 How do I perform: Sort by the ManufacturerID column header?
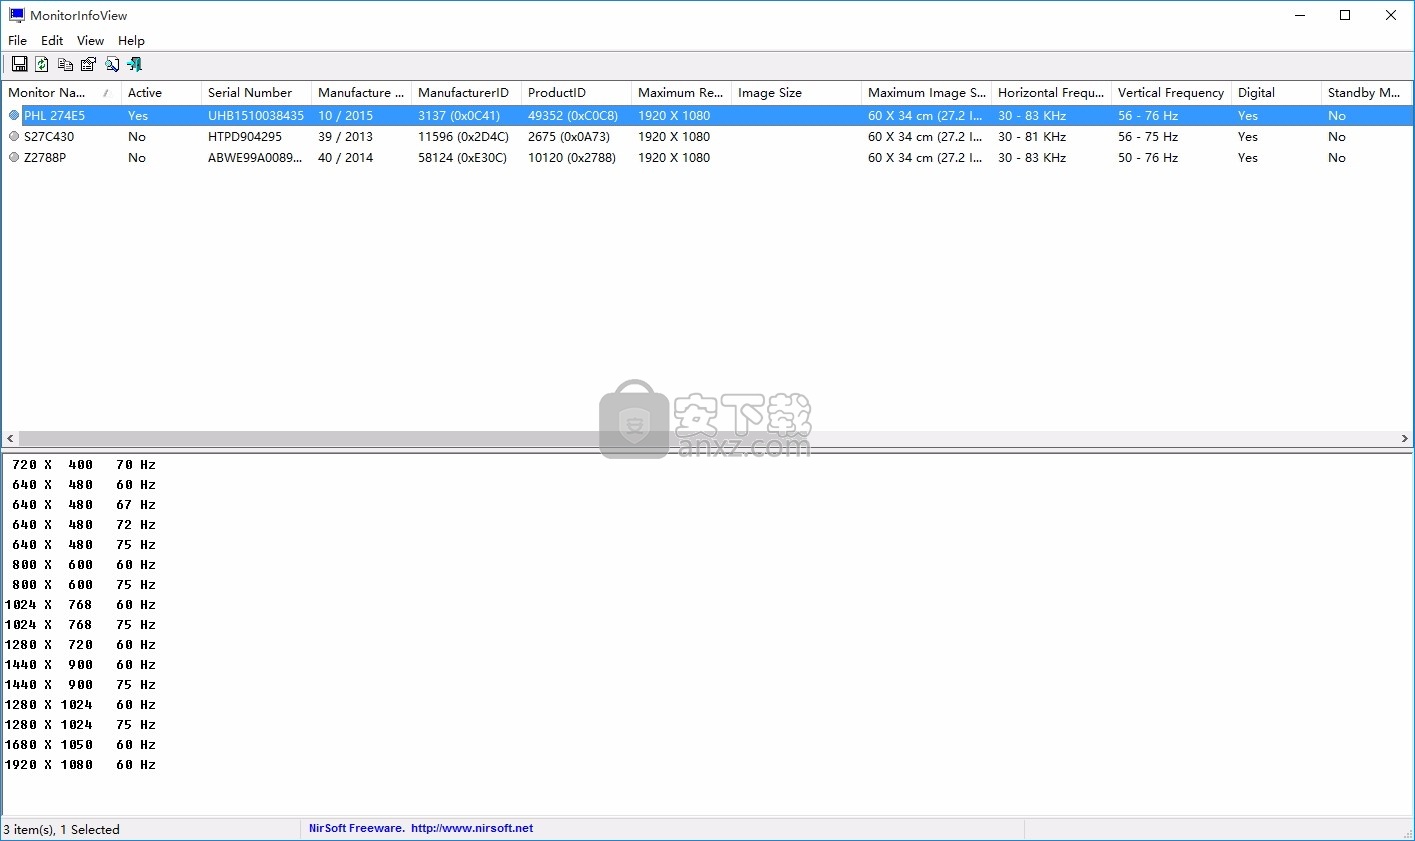466,92
